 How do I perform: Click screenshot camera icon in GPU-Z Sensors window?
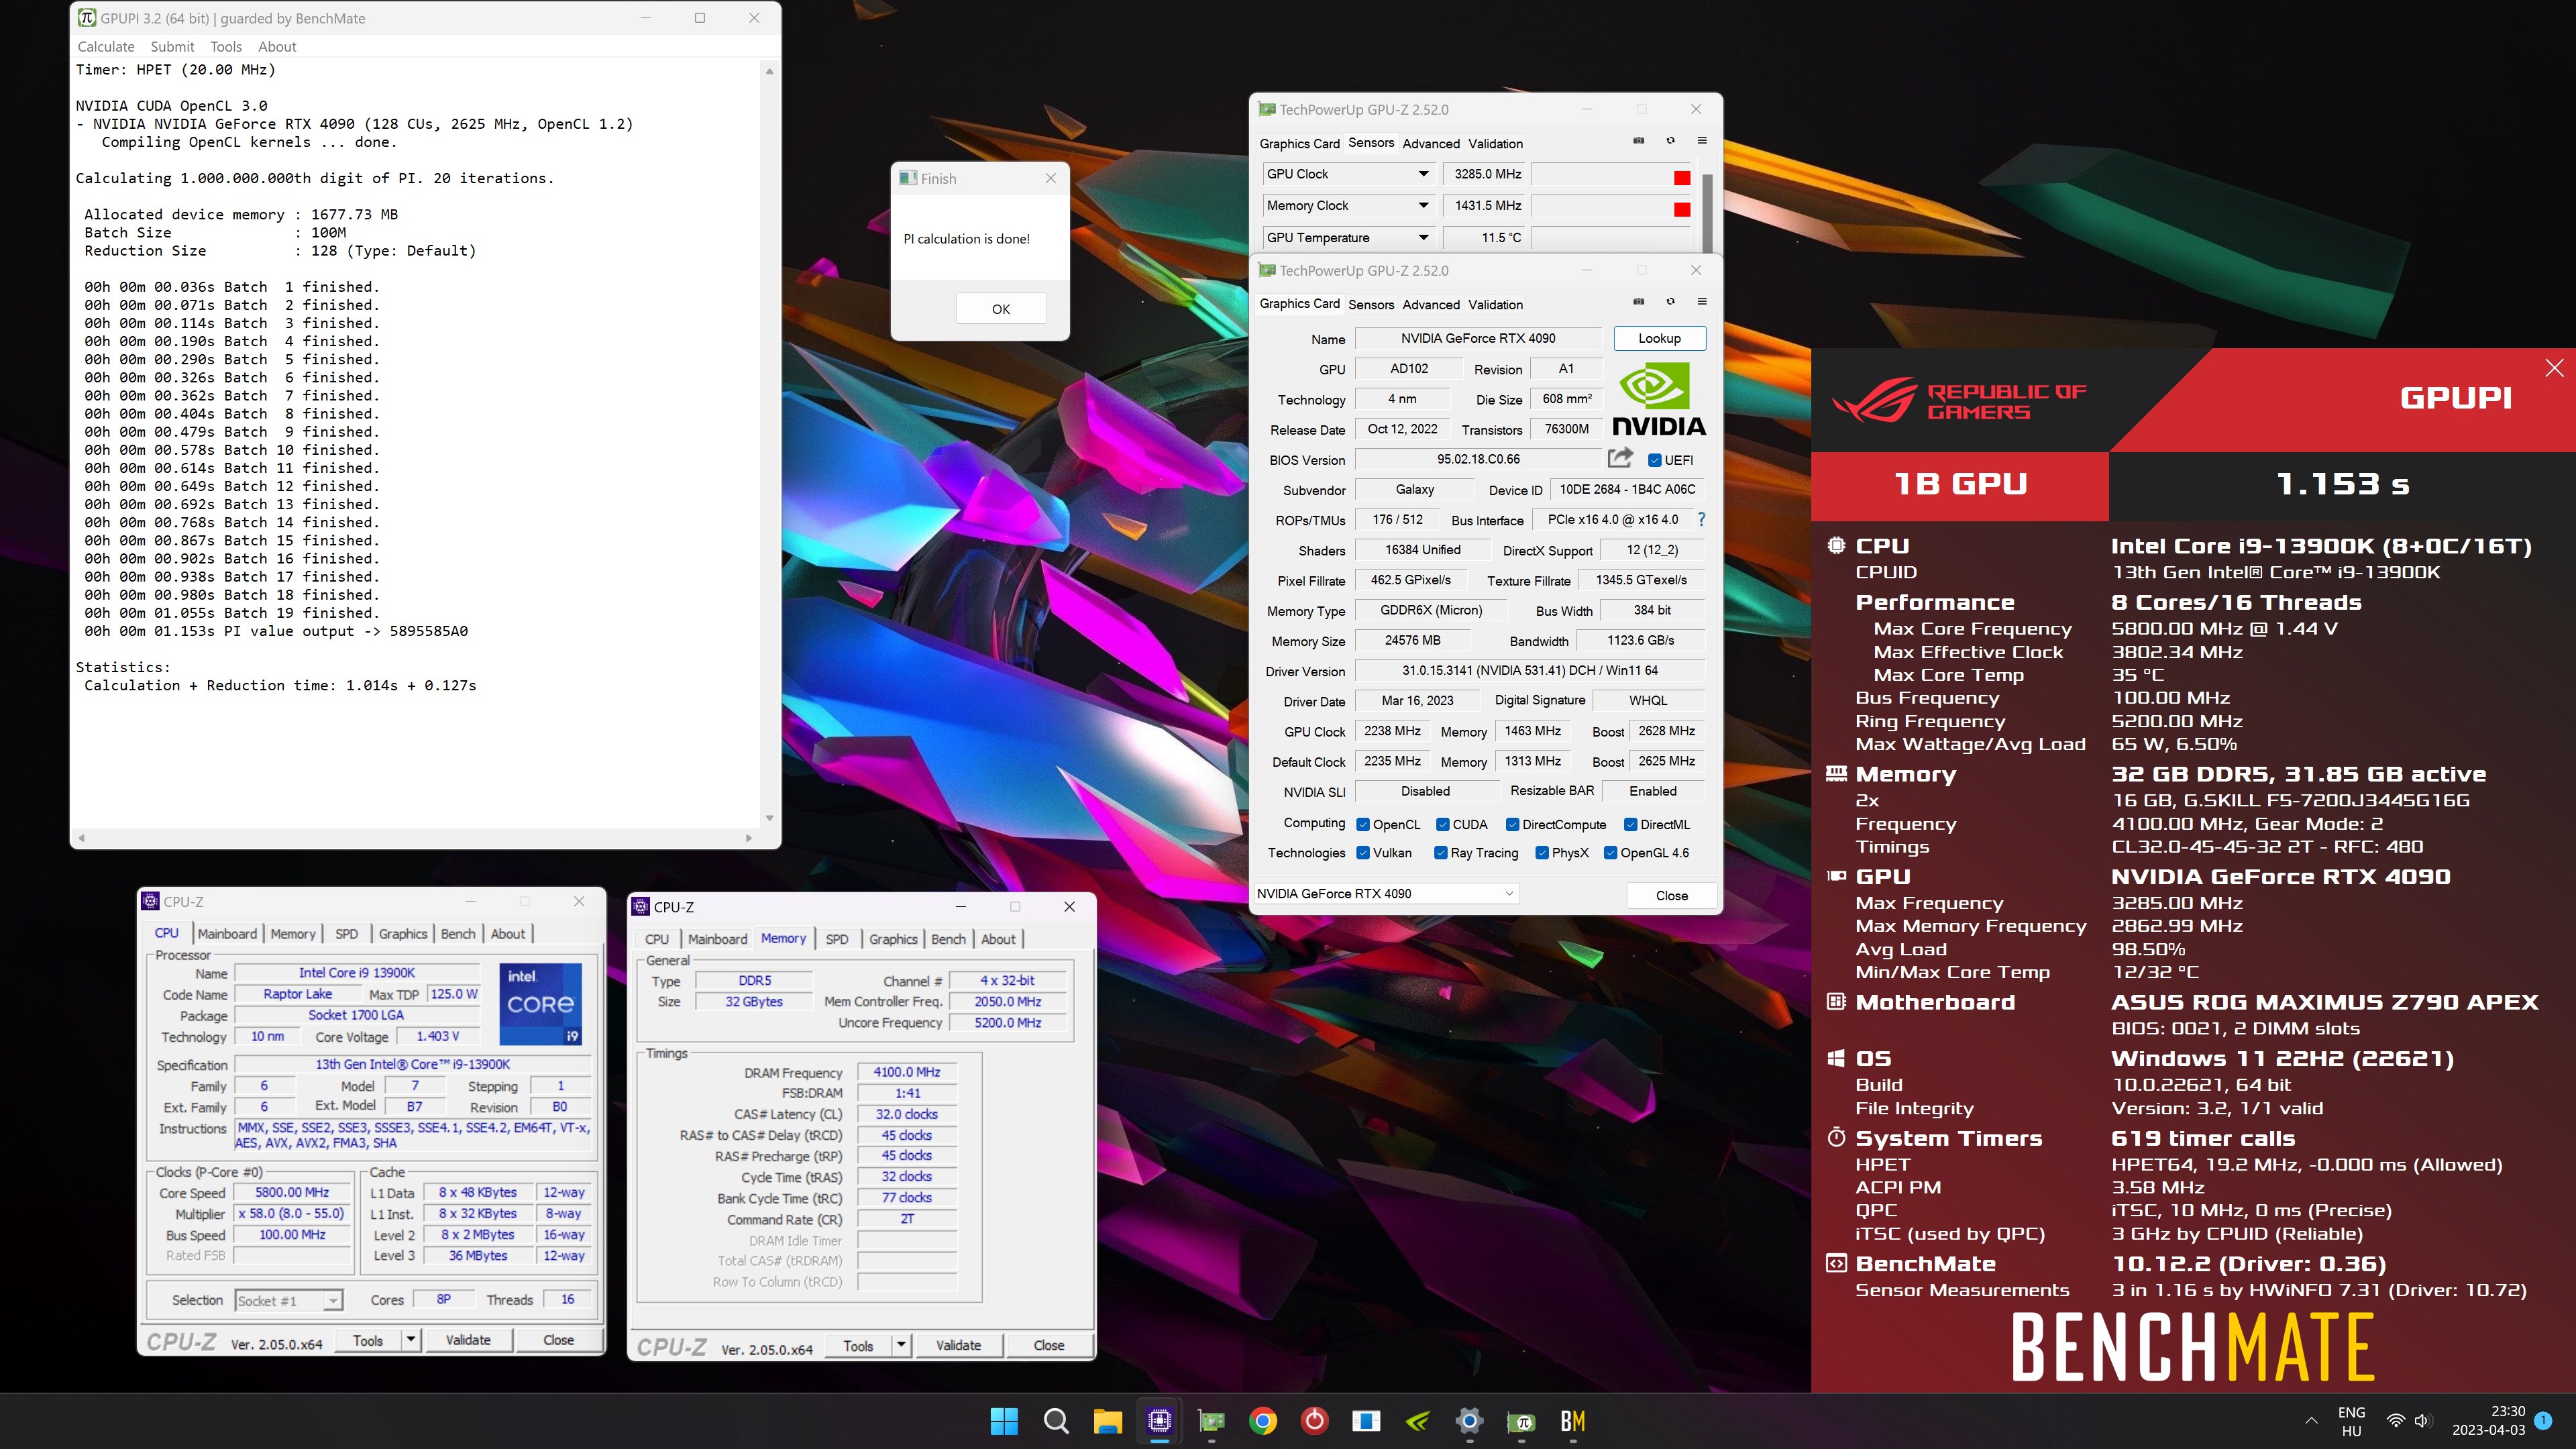click(x=1638, y=141)
